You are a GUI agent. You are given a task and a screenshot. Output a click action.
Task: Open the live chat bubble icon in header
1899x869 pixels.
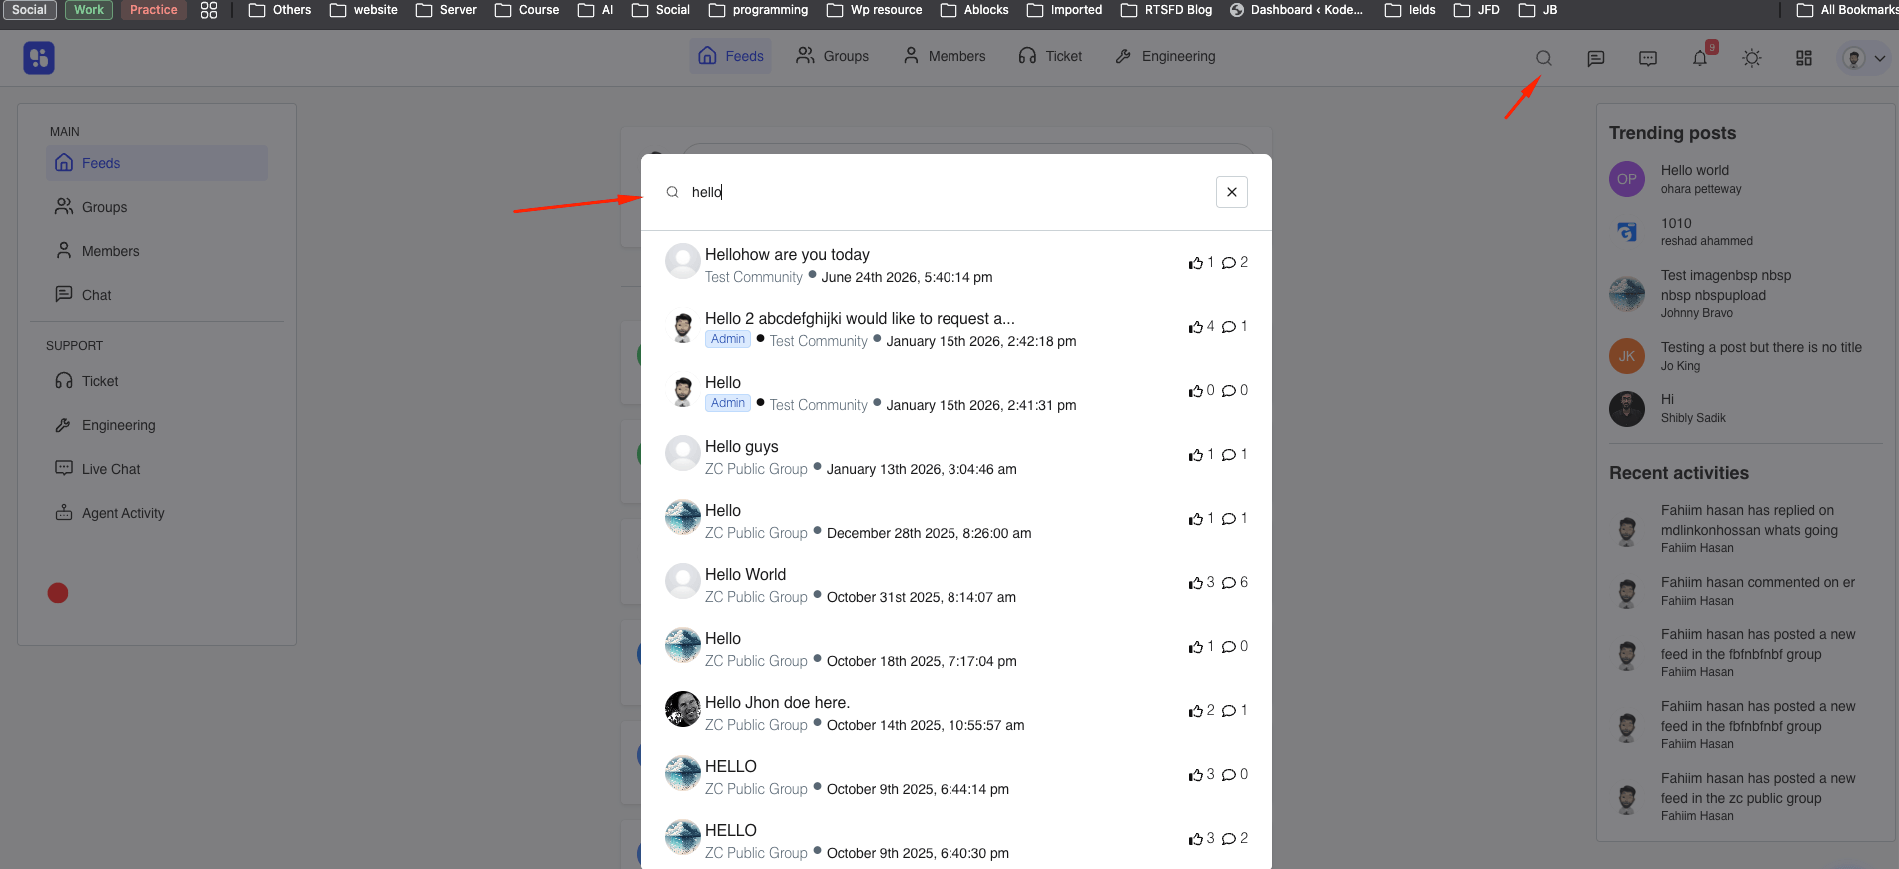[1648, 58]
